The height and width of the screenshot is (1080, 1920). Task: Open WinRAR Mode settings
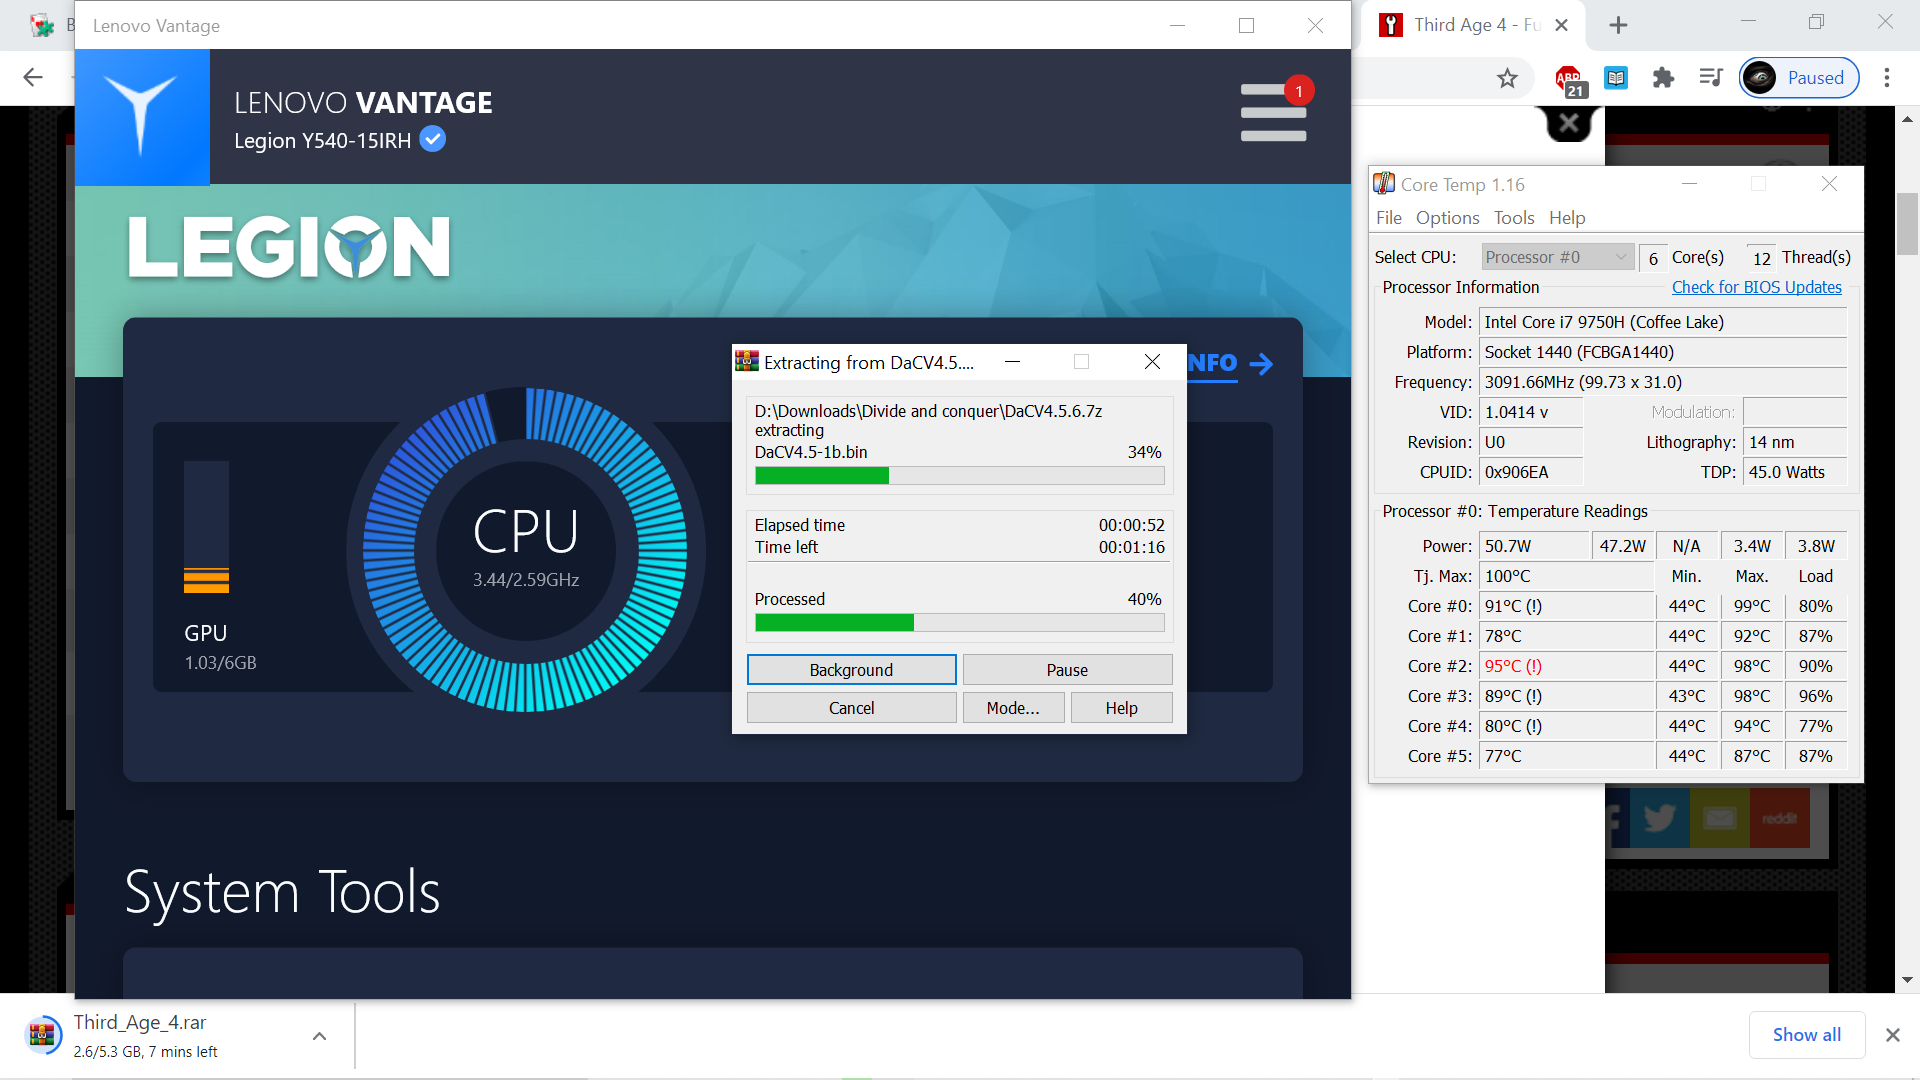click(x=1013, y=708)
